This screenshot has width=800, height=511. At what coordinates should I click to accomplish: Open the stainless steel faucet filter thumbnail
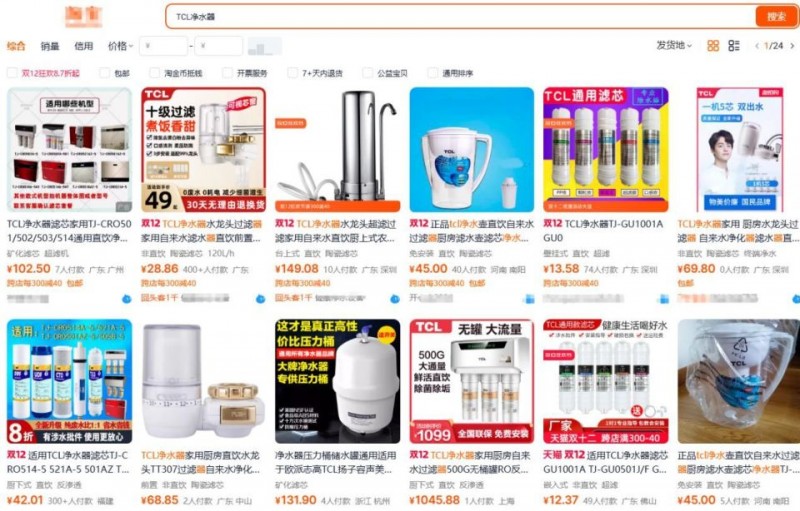[x=337, y=149]
